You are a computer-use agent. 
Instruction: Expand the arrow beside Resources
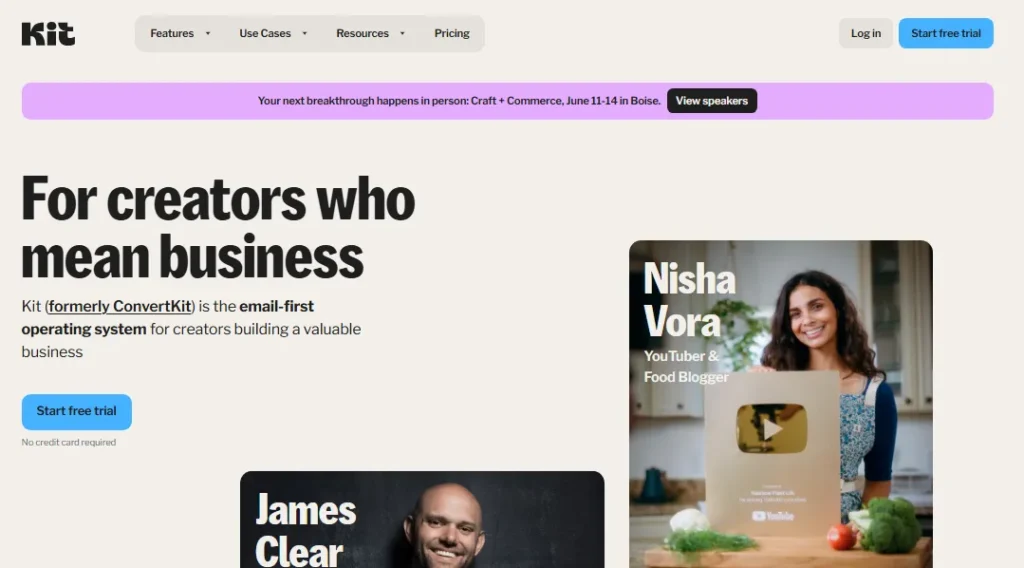tap(402, 33)
